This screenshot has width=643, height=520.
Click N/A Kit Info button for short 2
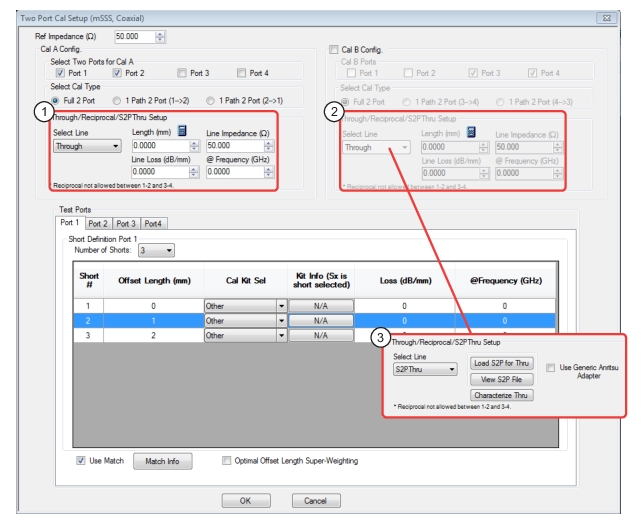click(321, 321)
